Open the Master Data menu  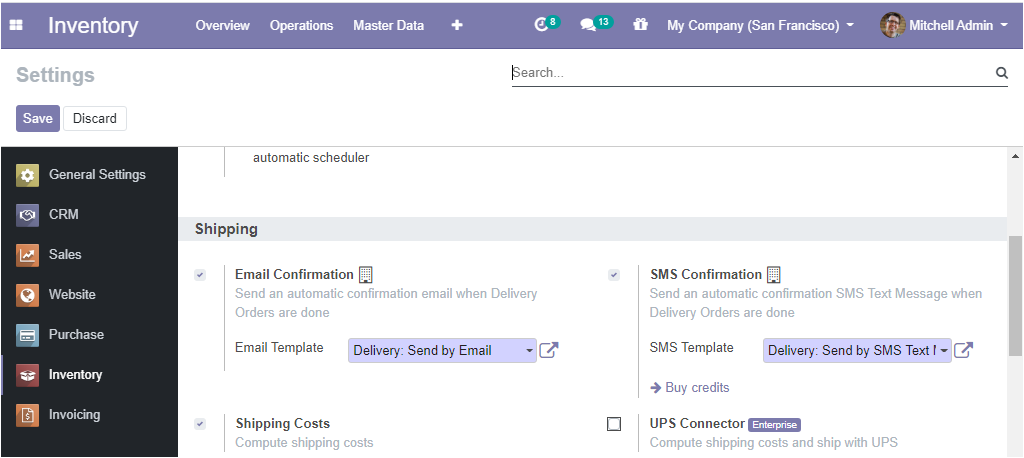click(x=389, y=25)
